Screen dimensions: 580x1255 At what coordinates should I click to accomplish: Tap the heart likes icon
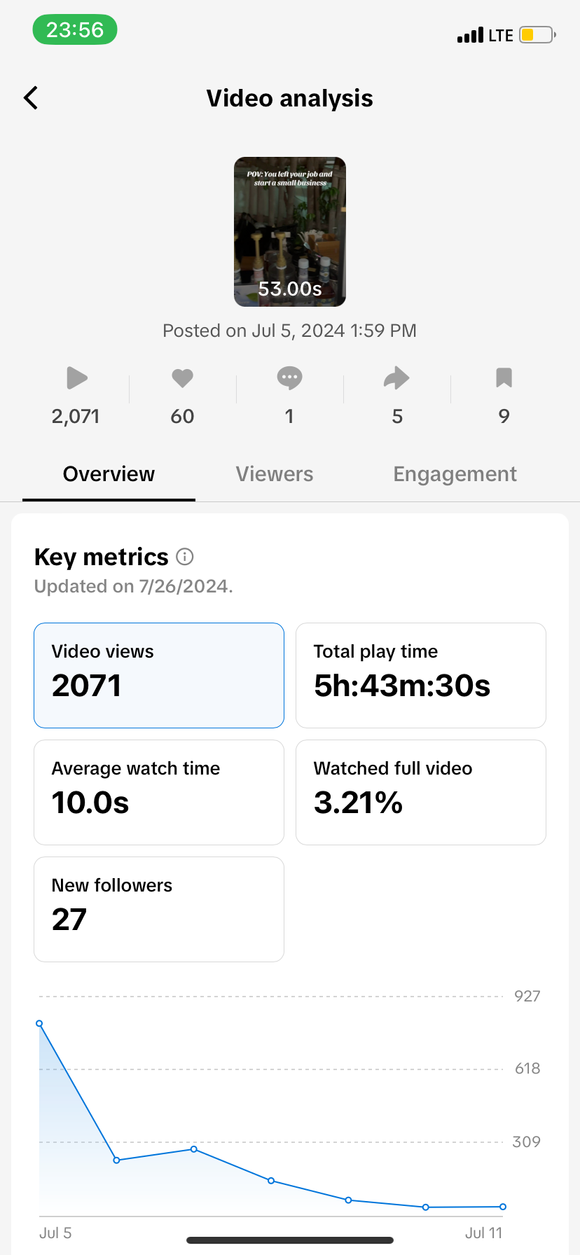click(x=182, y=378)
